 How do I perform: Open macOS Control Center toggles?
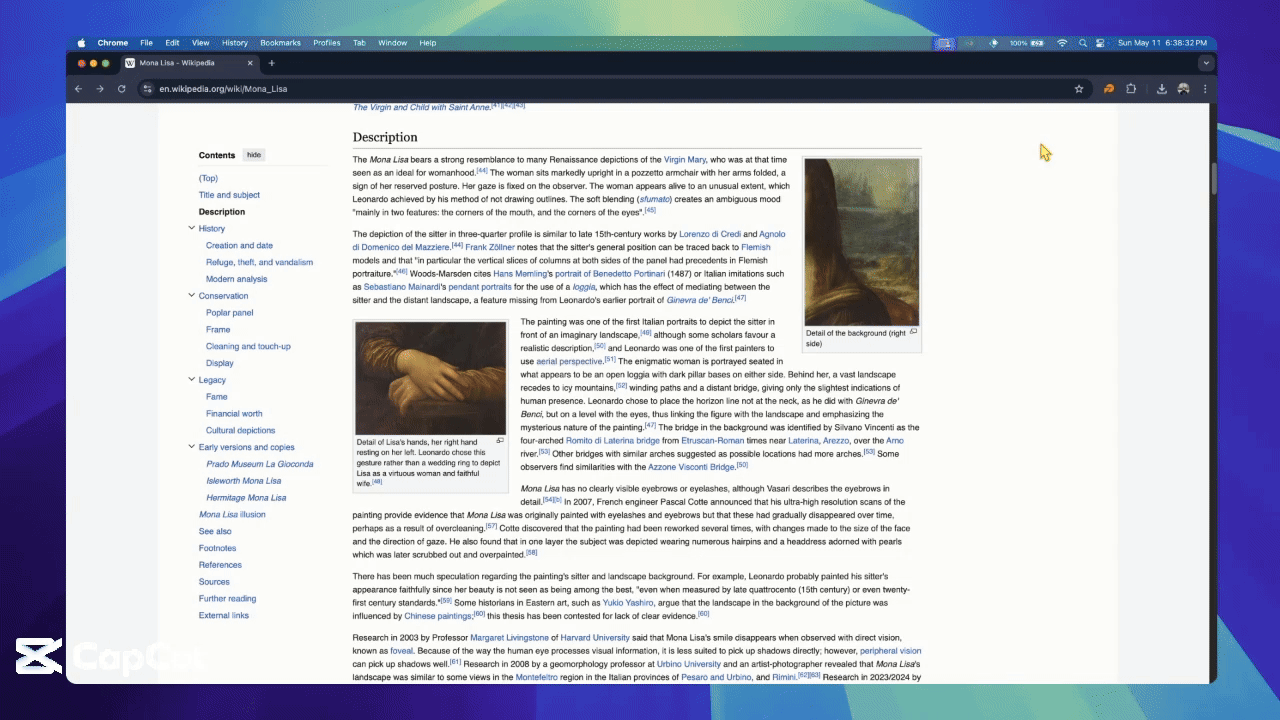click(1100, 43)
